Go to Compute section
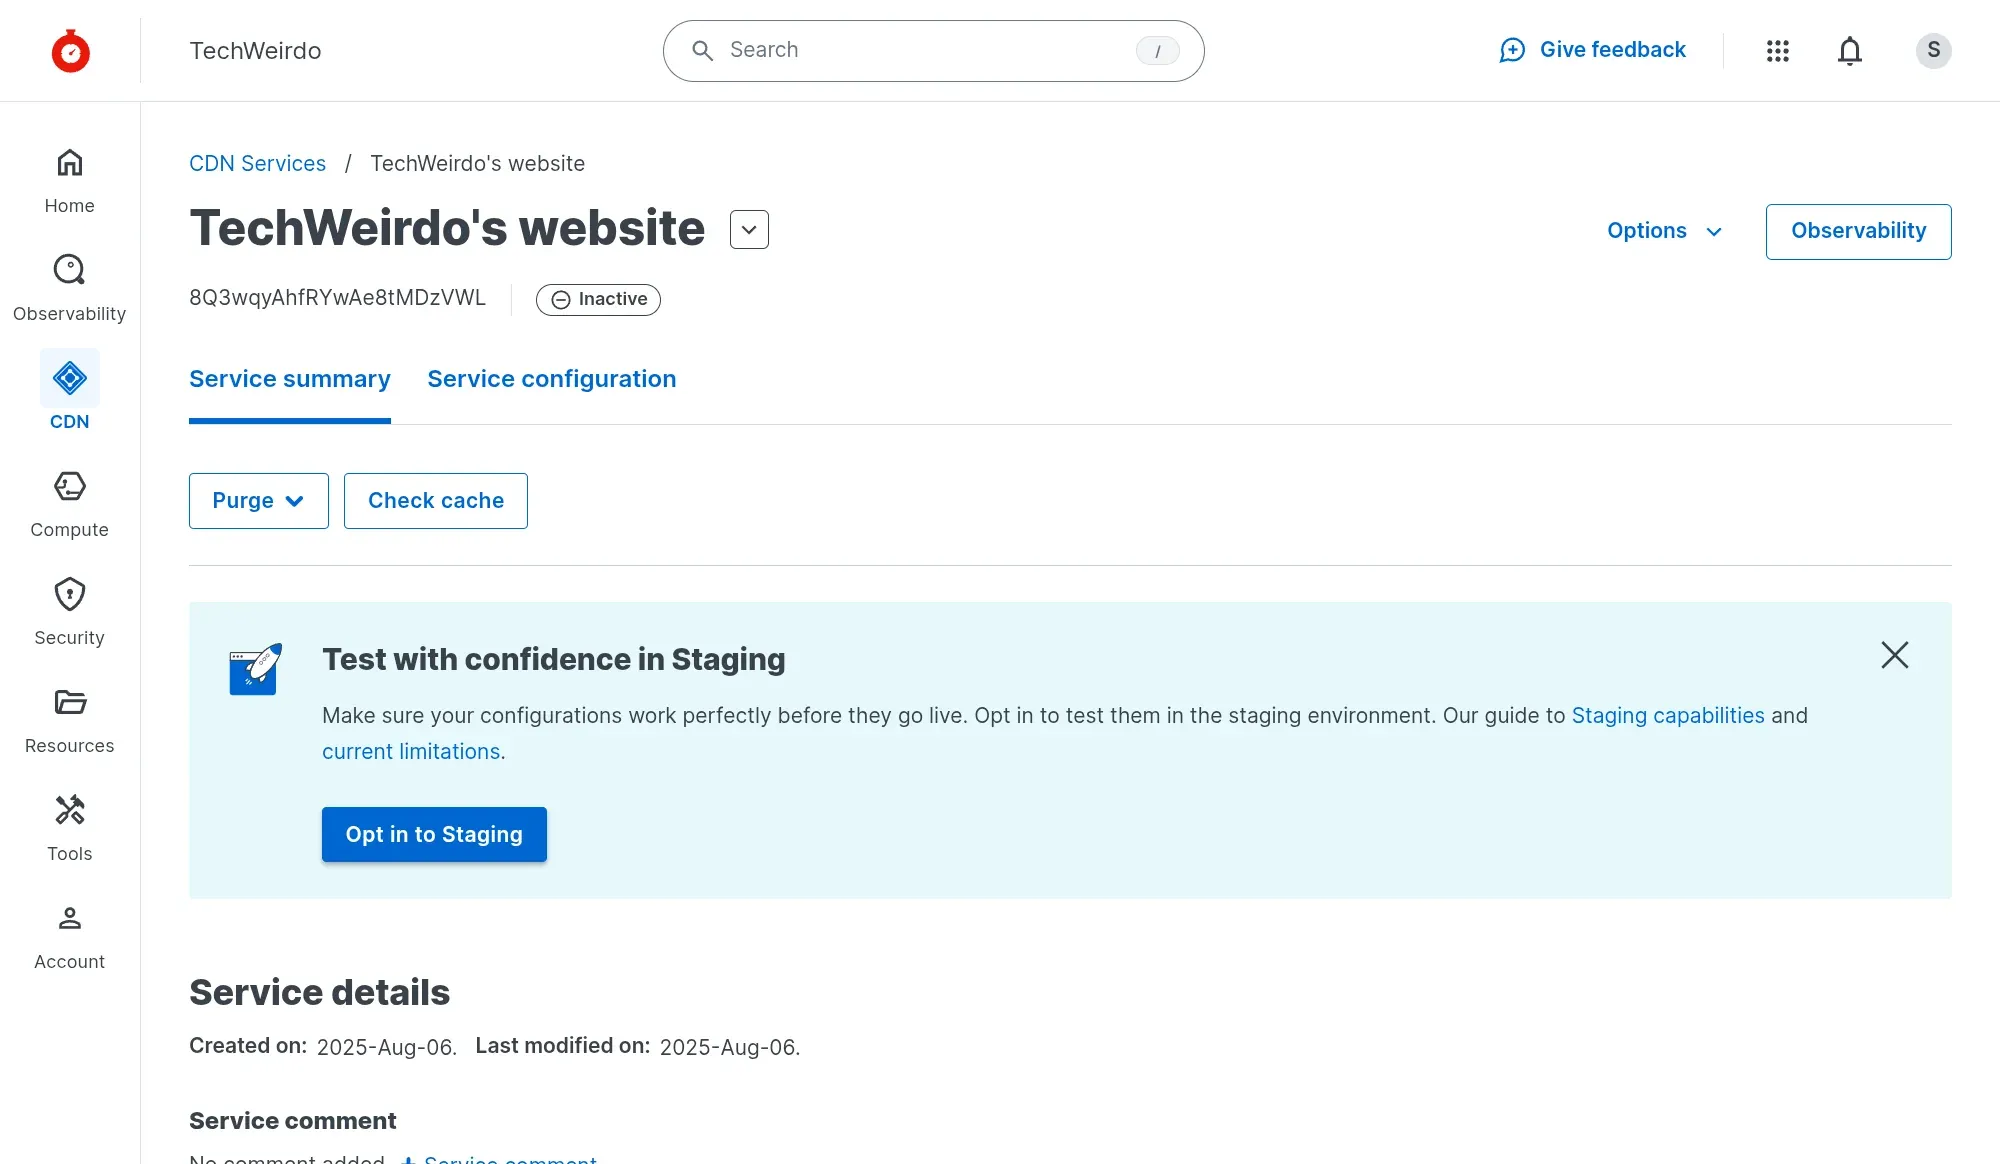Image resolution: width=2000 pixels, height=1164 pixels. point(69,504)
